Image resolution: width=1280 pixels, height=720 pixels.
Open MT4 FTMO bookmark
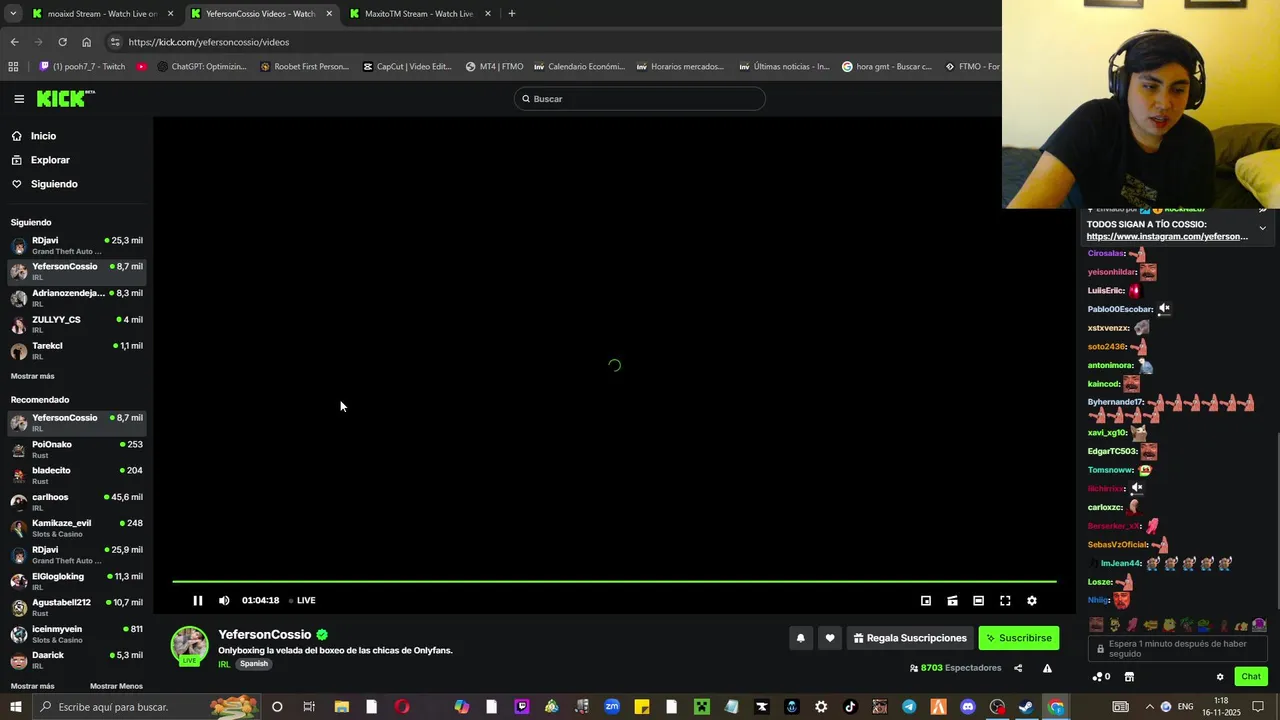495,67
